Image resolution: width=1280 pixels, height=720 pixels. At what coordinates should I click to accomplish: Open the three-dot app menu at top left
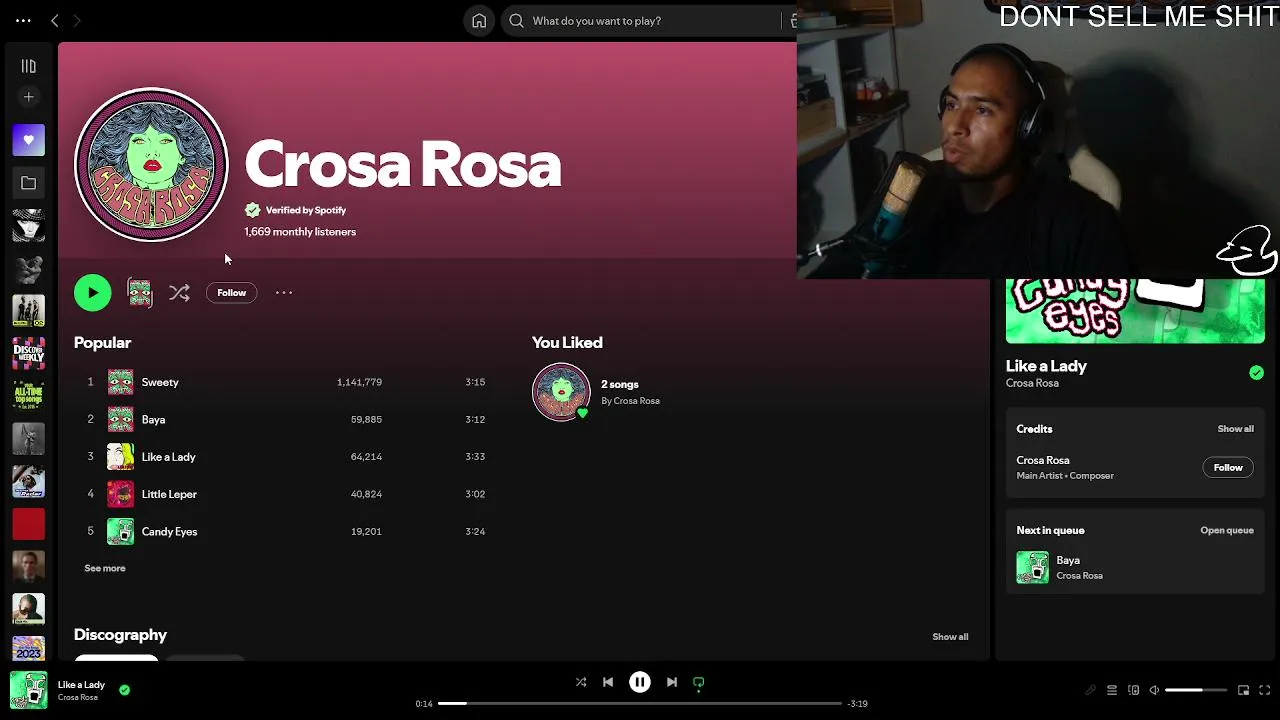point(23,20)
